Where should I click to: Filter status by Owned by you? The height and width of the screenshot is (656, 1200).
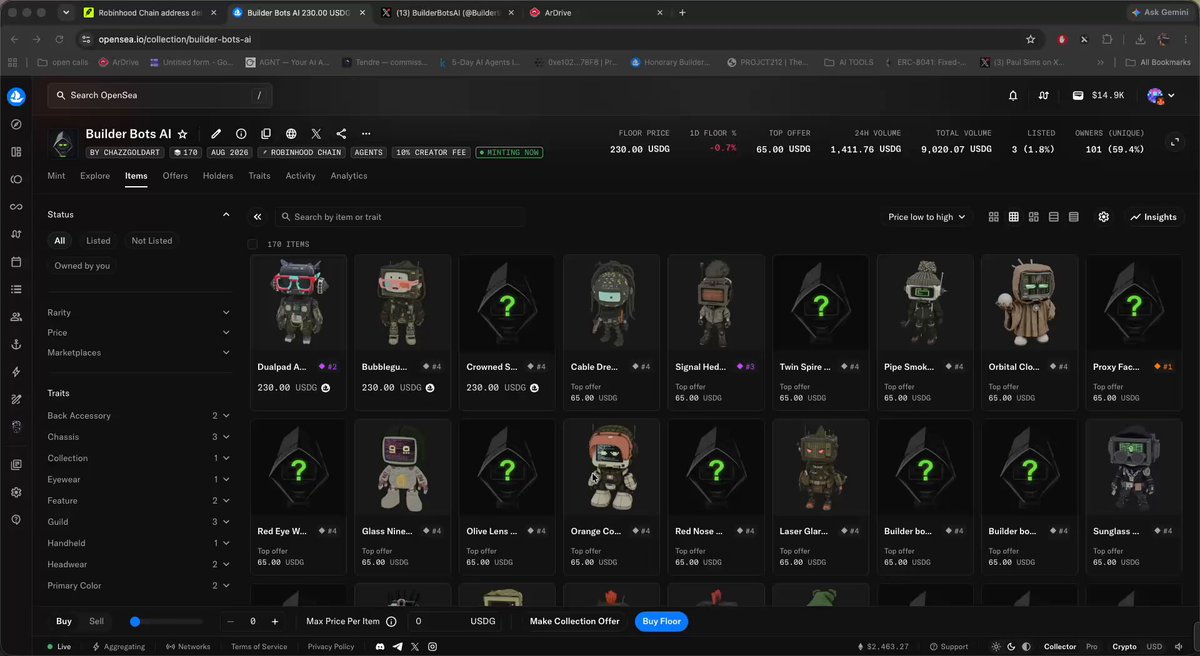(x=82, y=266)
